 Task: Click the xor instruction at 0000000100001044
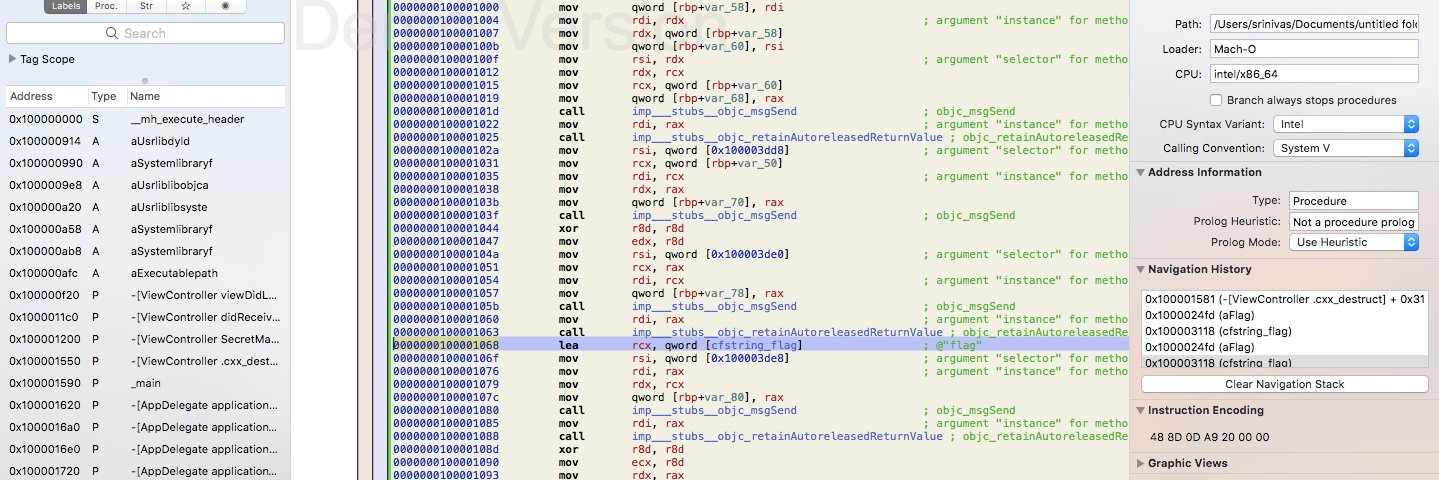[x=760, y=228]
